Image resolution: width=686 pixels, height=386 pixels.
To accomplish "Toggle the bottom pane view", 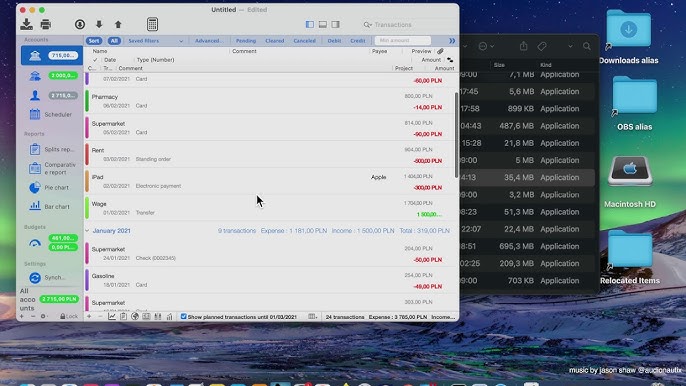I will (323, 25).
